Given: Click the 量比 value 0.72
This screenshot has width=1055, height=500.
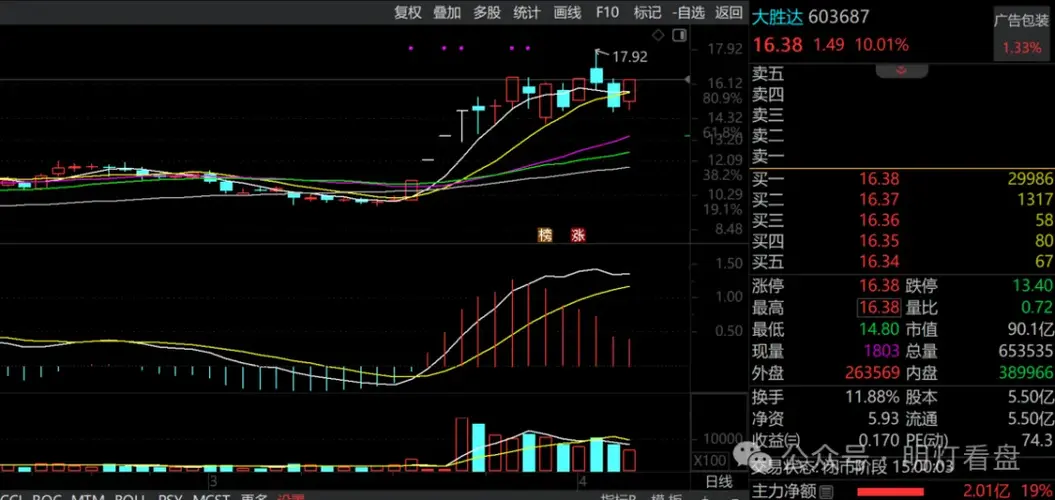Looking at the screenshot, I should tap(1037, 308).
